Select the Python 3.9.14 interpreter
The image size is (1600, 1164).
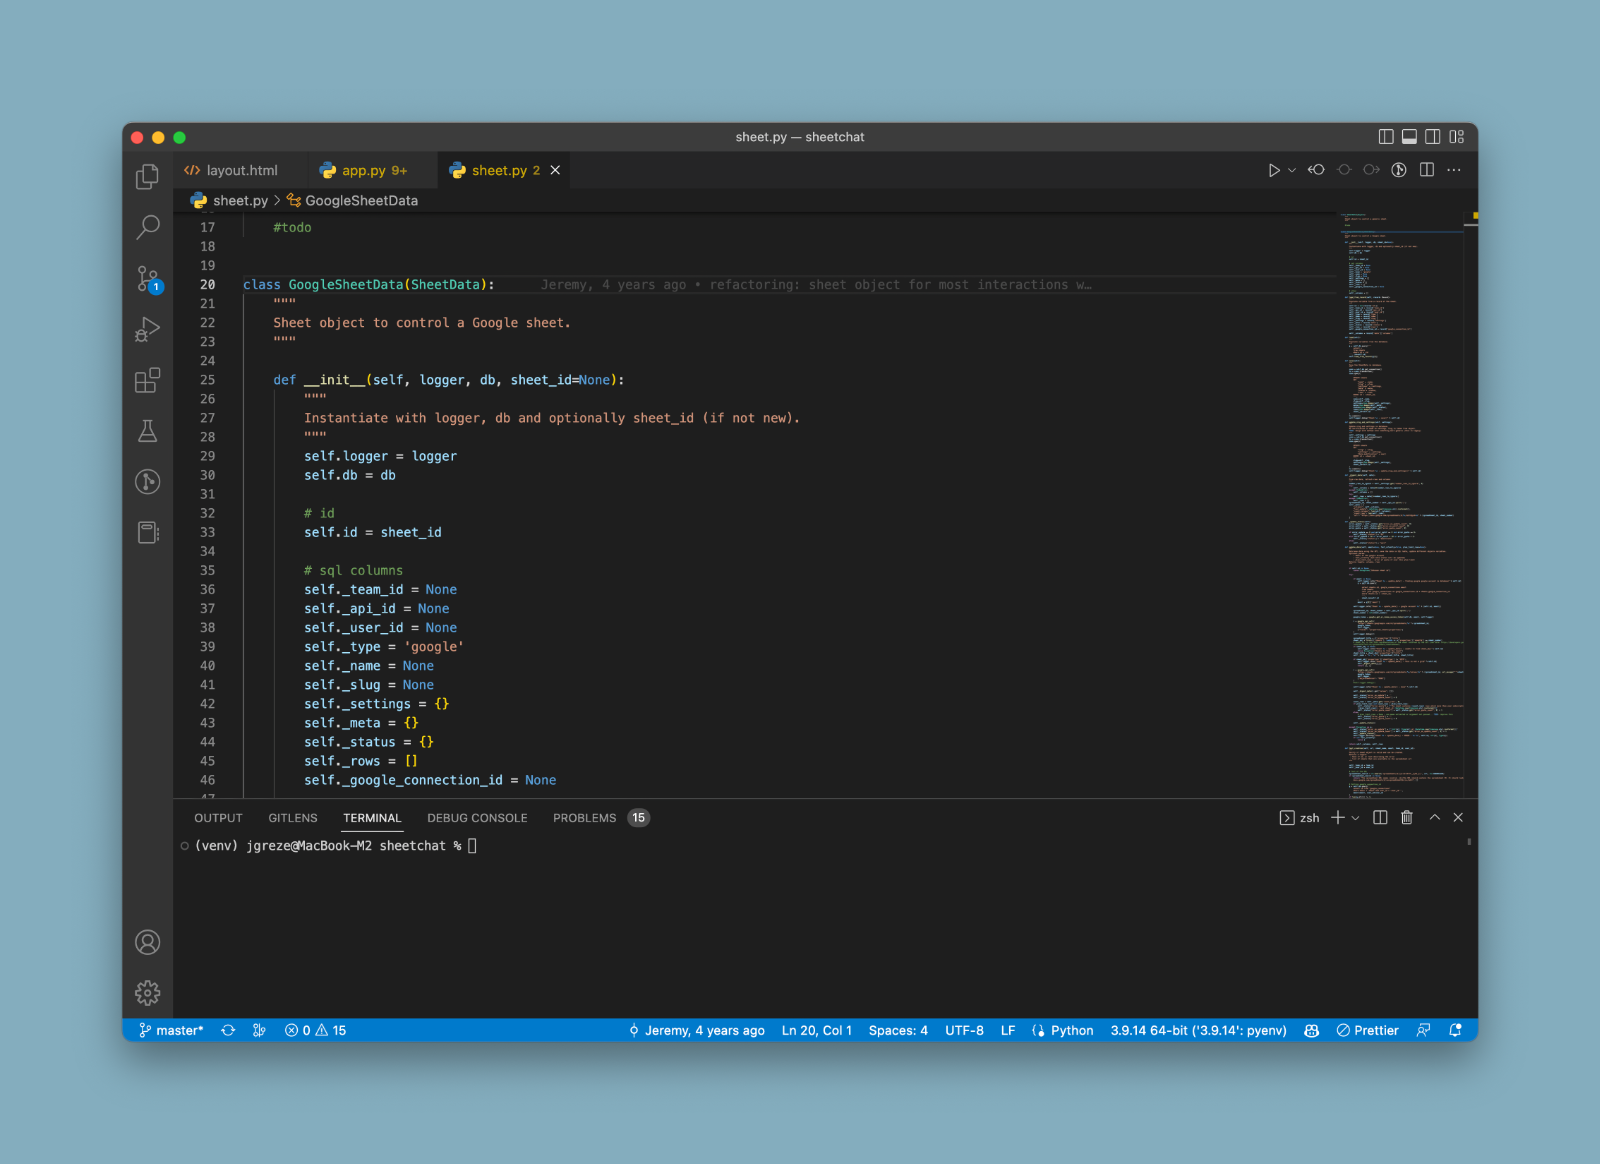(x=1197, y=1030)
